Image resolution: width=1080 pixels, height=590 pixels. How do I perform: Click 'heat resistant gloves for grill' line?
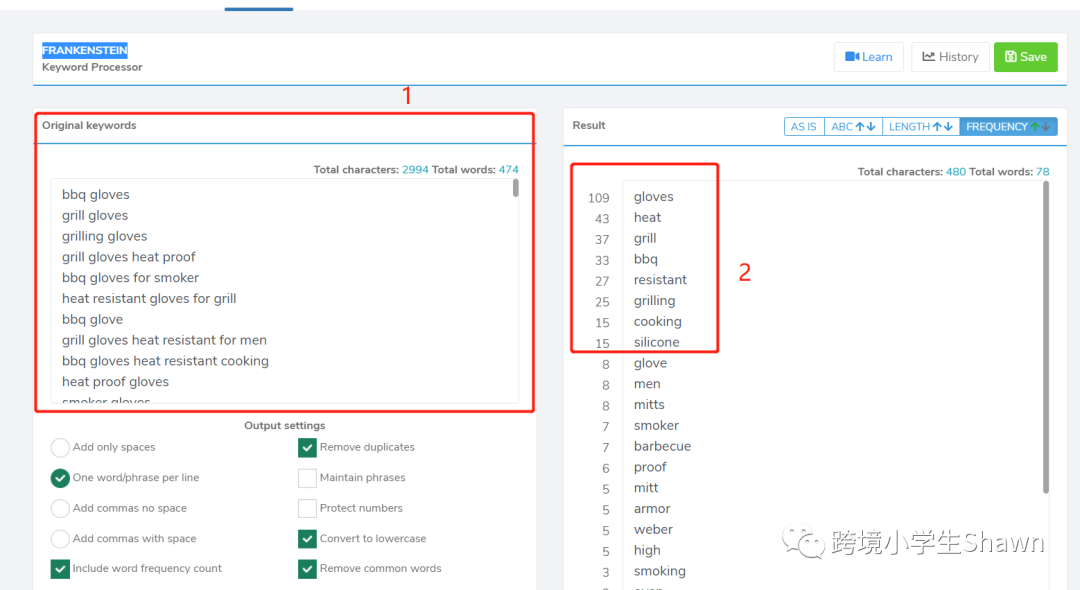coord(149,298)
